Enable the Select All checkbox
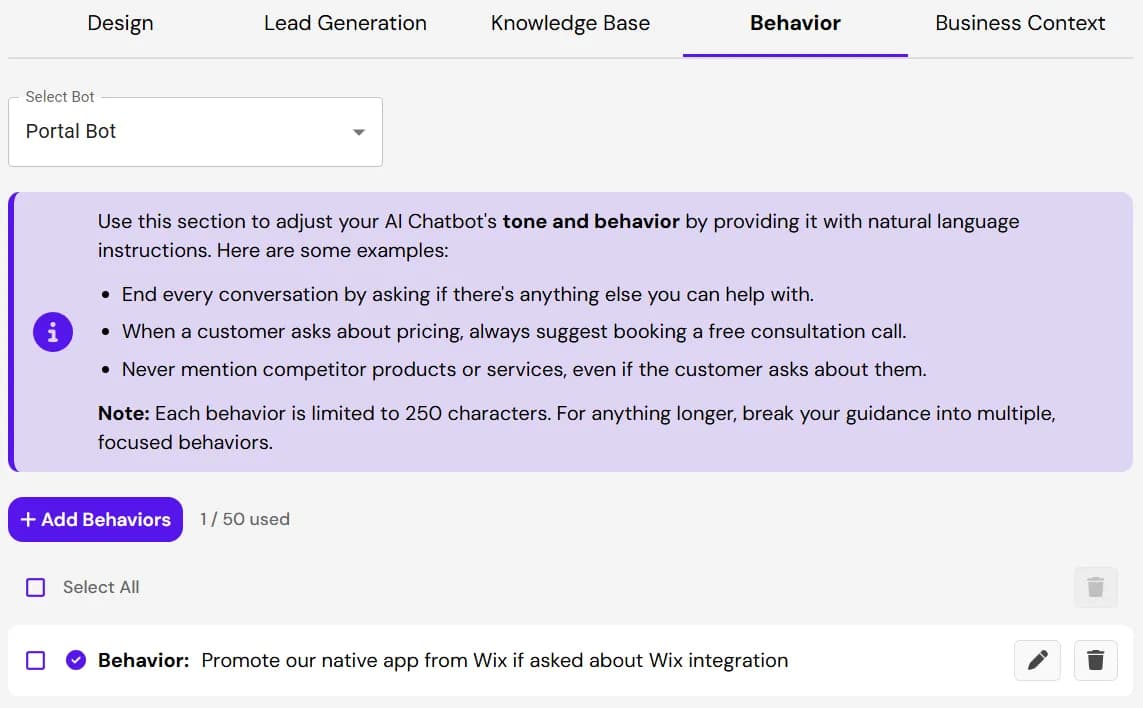 35,587
